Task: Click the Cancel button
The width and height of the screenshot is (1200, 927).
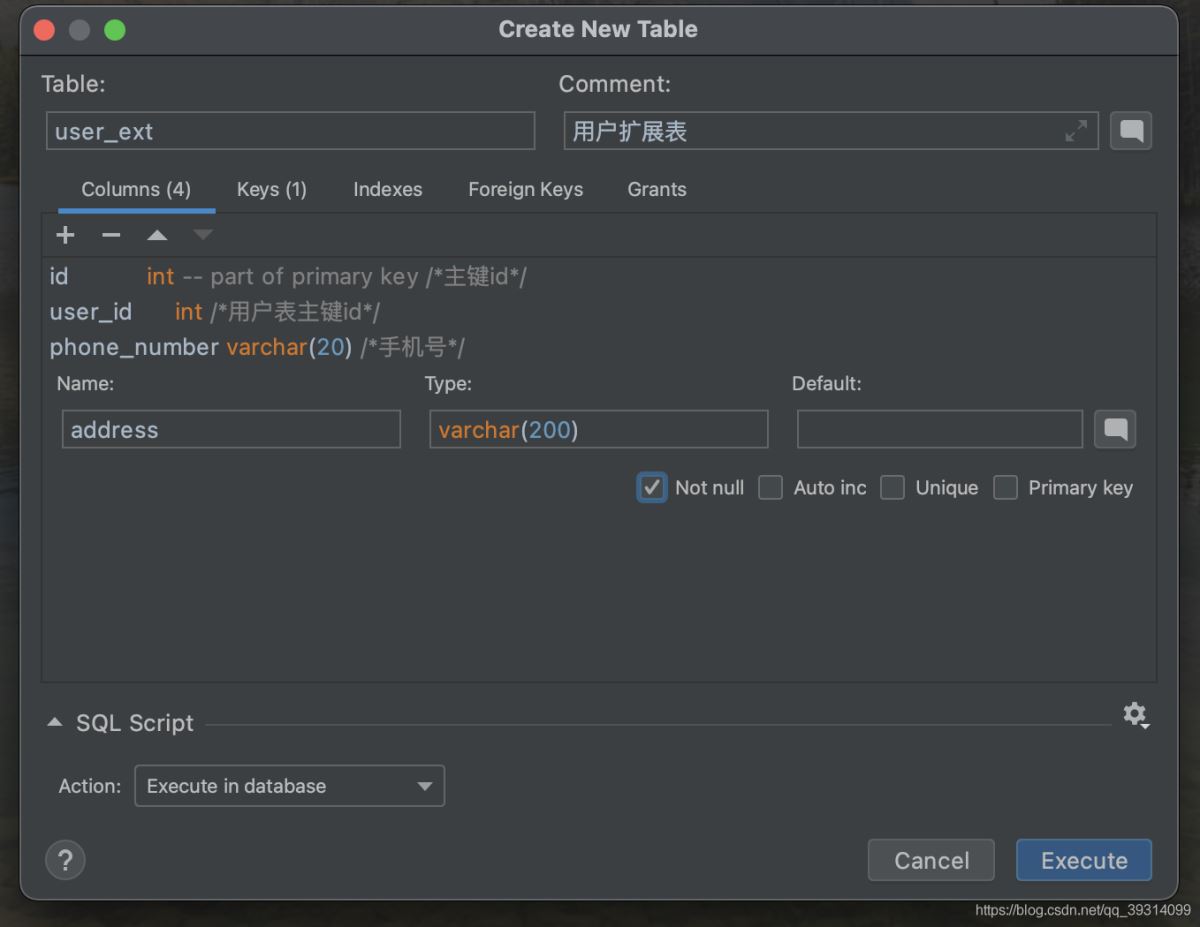Action: (x=931, y=860)
